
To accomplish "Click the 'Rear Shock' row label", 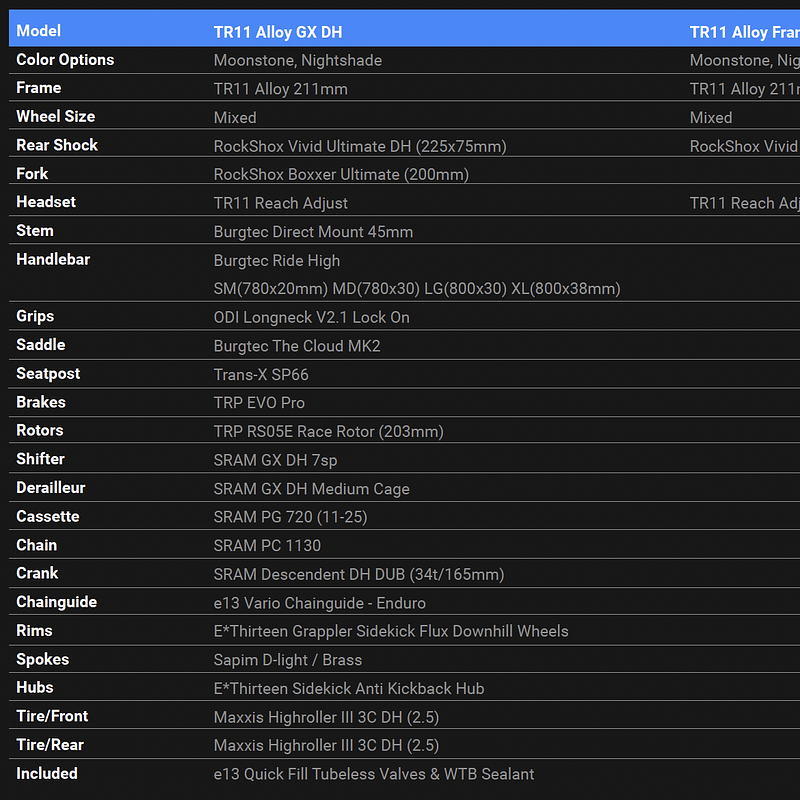I will [57, 145].
